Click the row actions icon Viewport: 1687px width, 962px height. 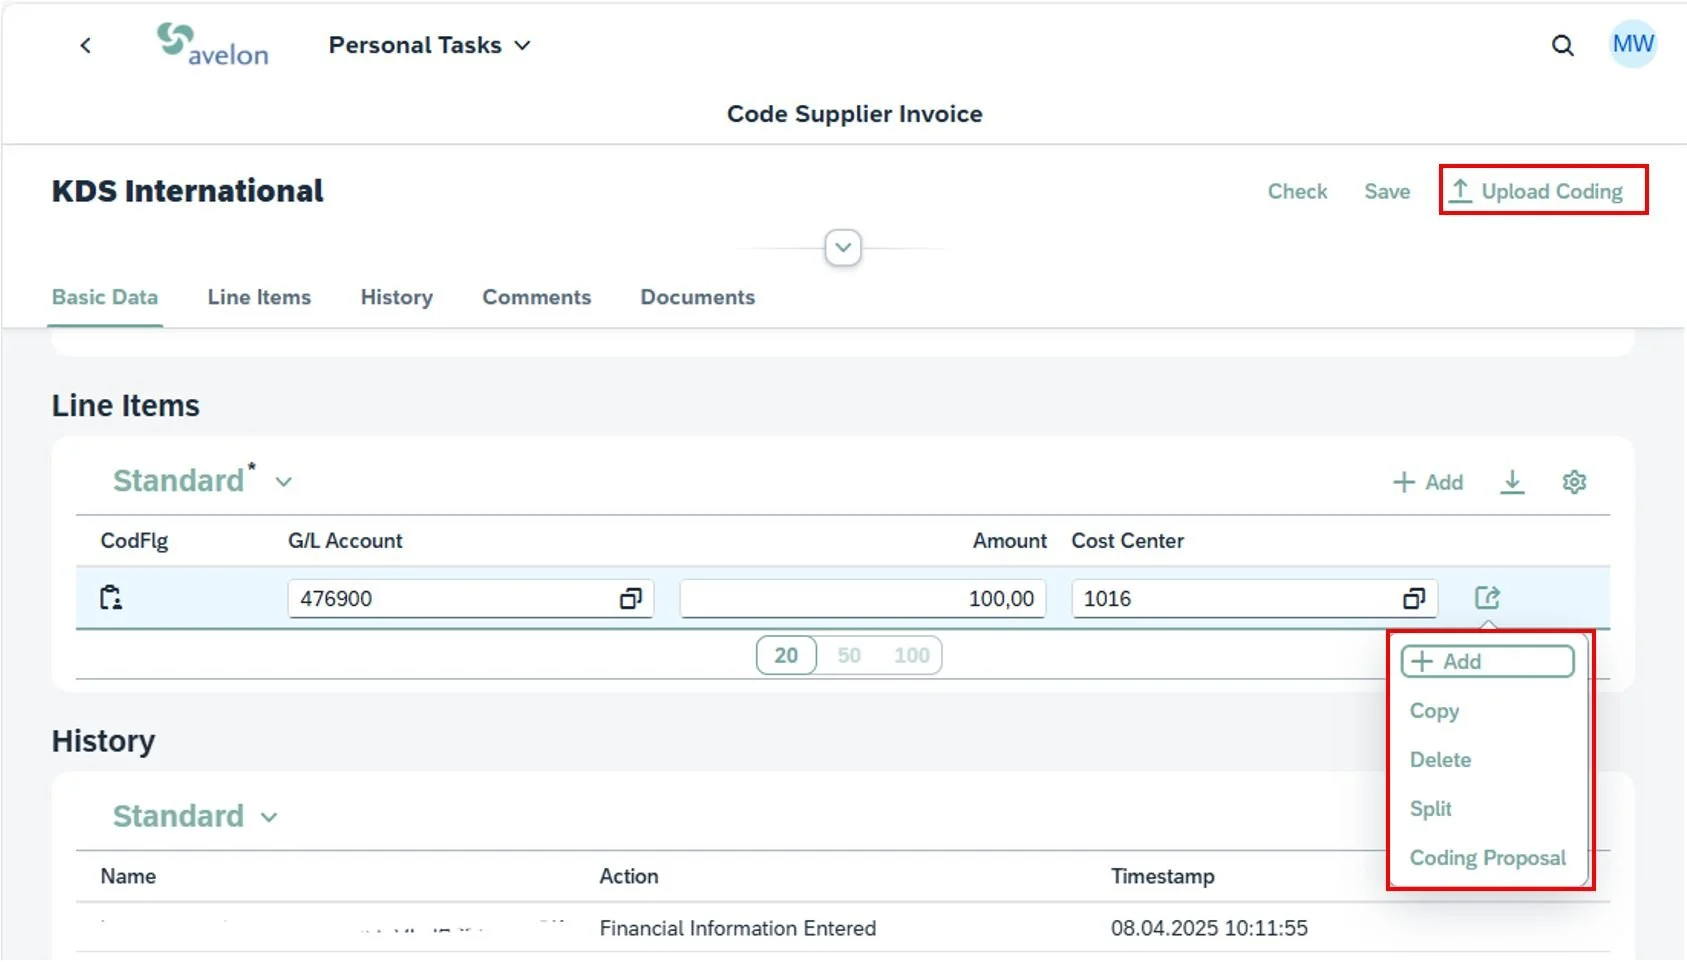[1487, 598]
